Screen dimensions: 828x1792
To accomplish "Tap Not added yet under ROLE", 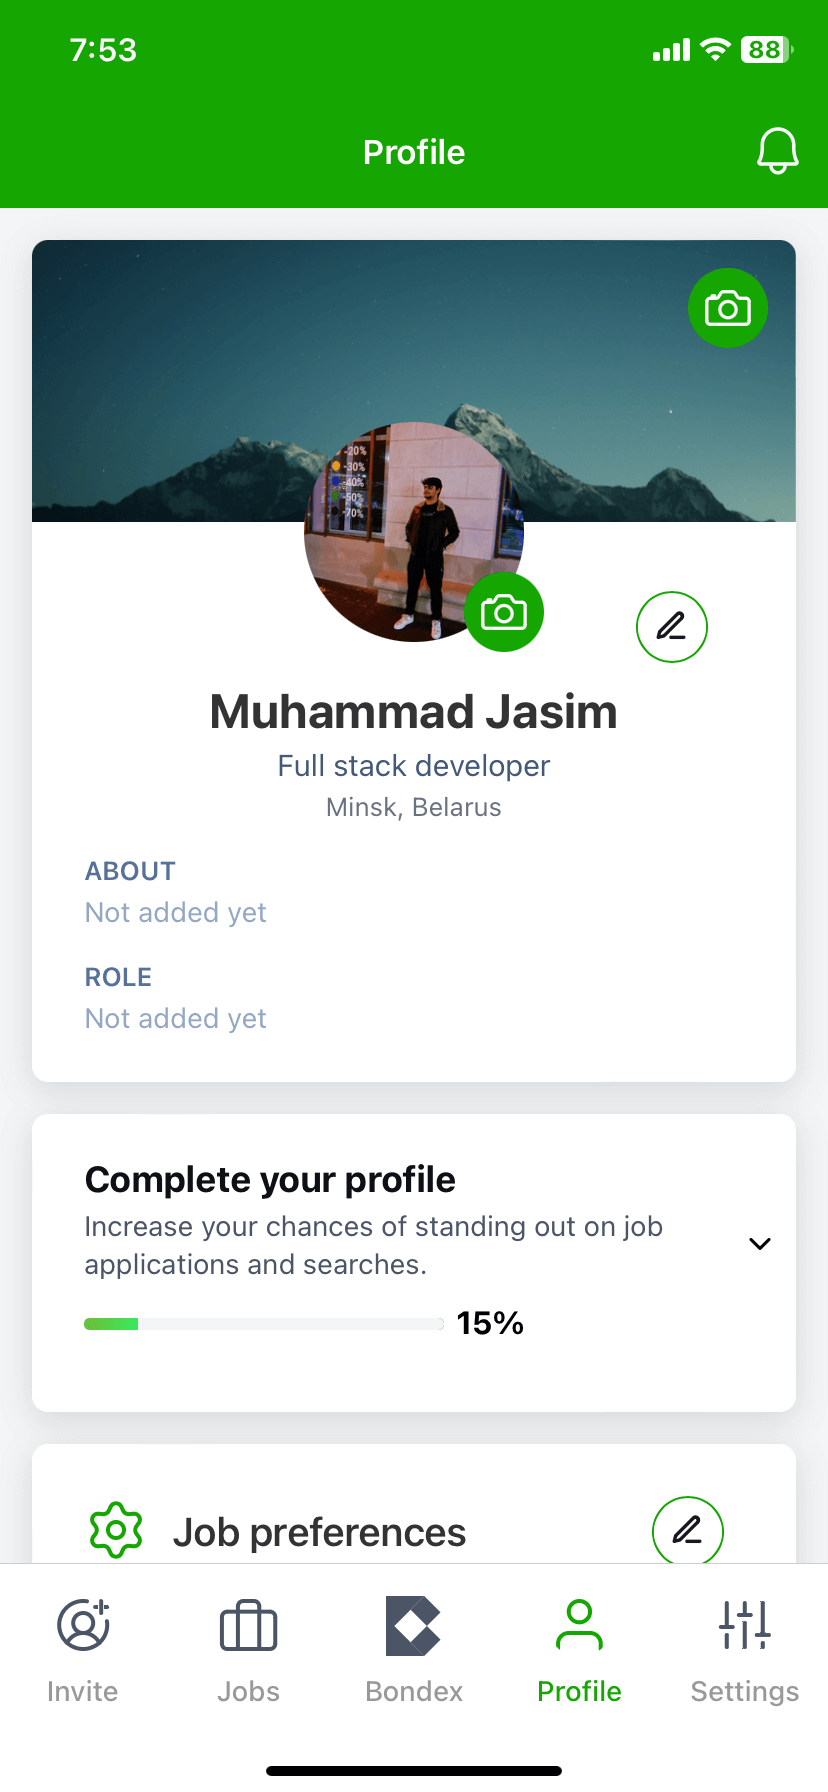I will [176, 1019].
